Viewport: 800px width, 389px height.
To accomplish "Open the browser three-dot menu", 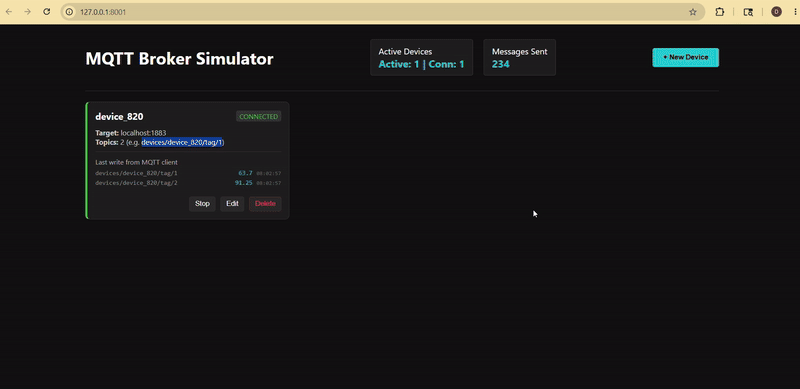I will click(795, 12).
